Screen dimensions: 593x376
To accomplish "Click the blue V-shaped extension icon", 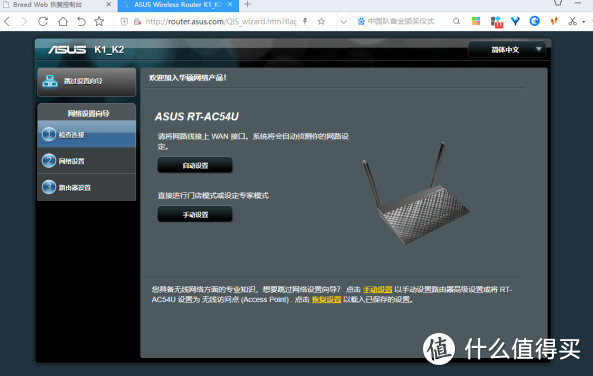I will pos(515,21).
